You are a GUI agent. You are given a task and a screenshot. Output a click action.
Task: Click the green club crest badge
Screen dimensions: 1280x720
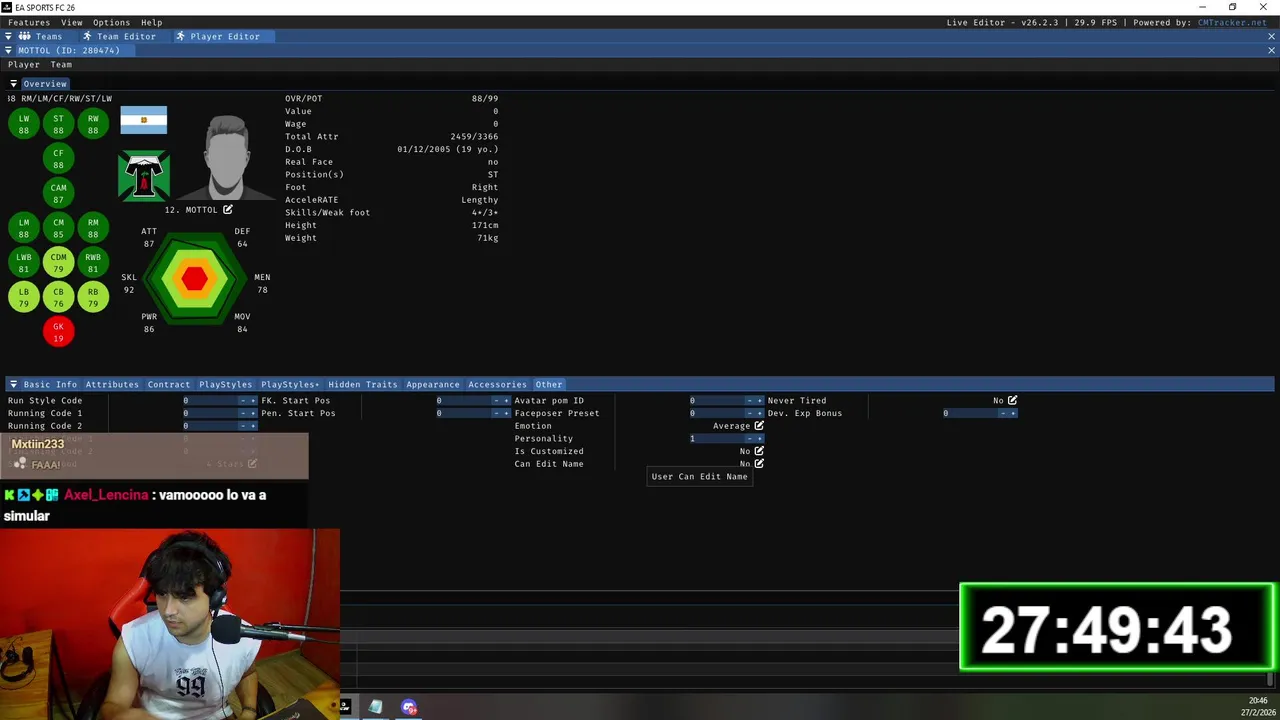point(144,176)
